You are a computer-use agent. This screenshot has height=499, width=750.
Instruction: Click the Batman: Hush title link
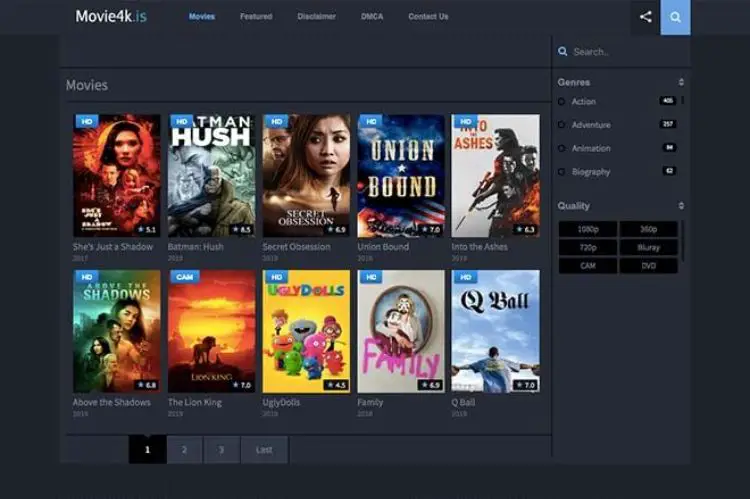[195, 247]
